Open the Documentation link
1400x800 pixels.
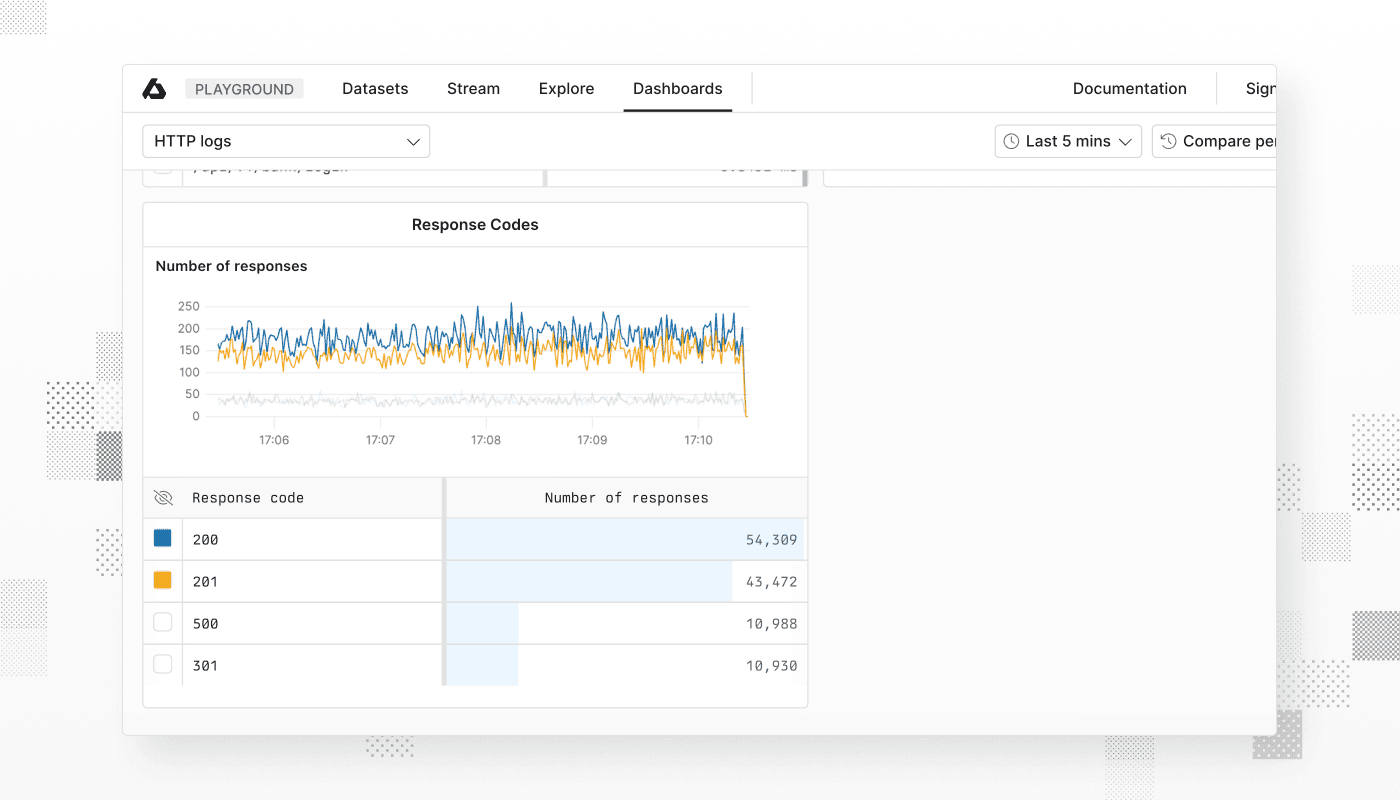1129,89
